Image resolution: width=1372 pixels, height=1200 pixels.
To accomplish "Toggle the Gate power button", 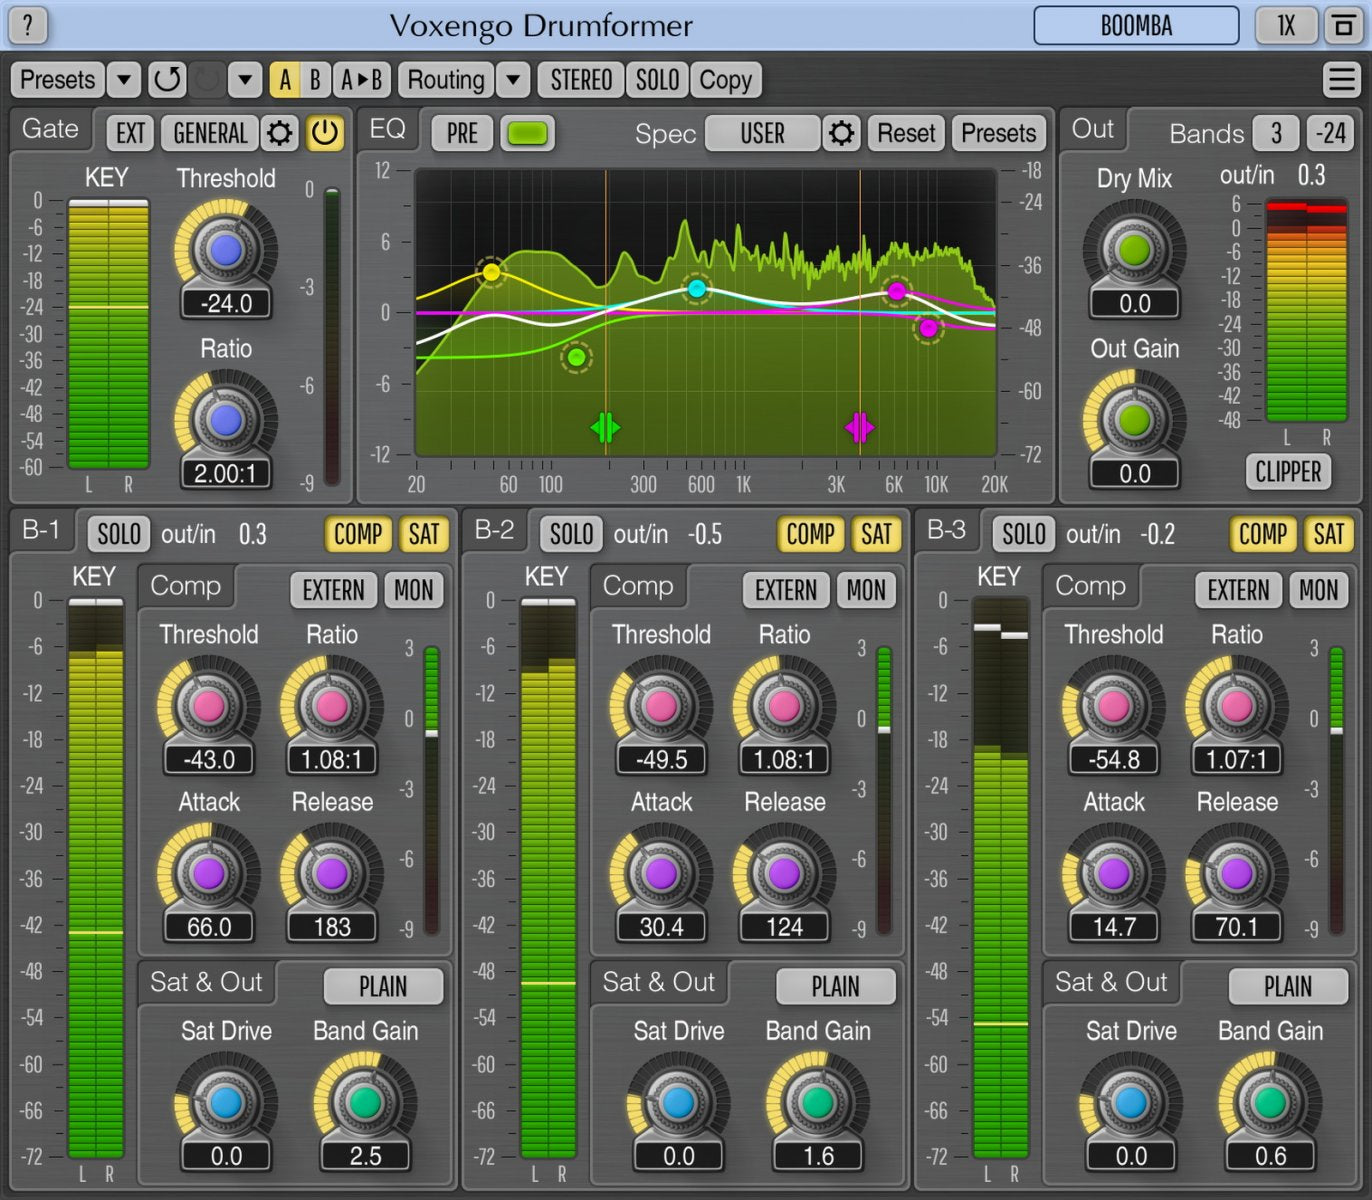I will pyautogui.click(x=324, y=133).
